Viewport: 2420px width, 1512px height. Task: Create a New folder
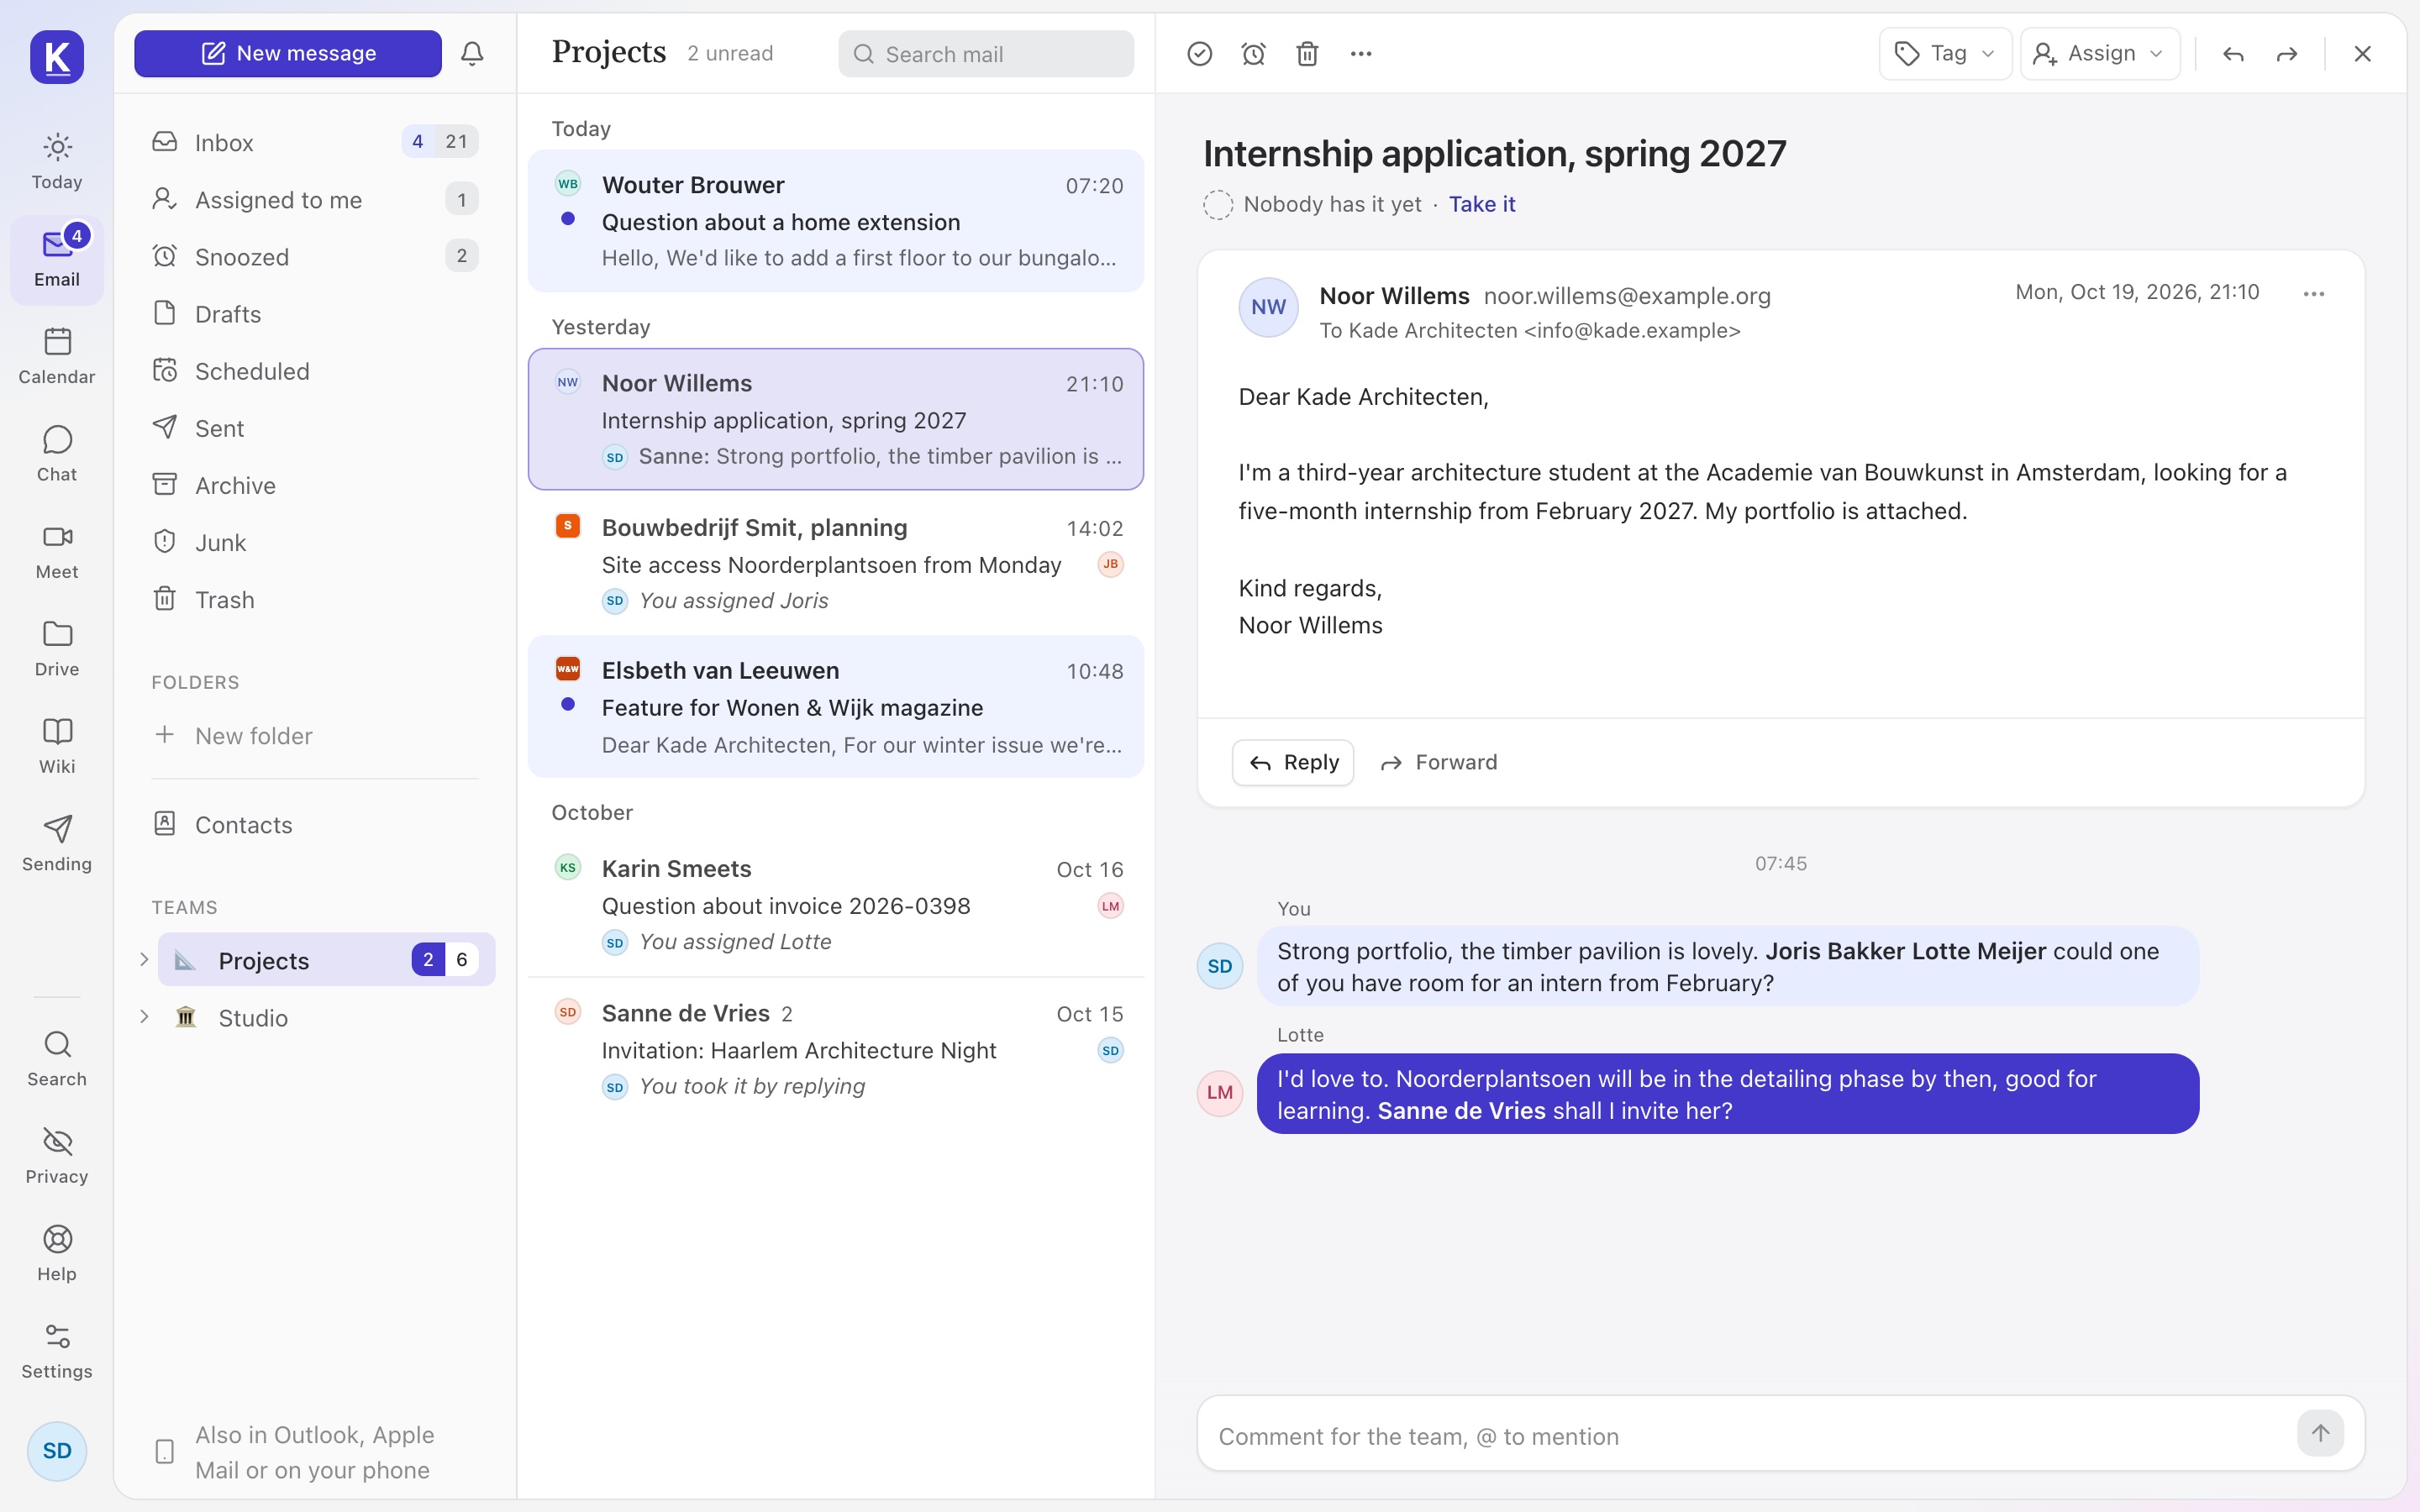[x=314, y=735]
